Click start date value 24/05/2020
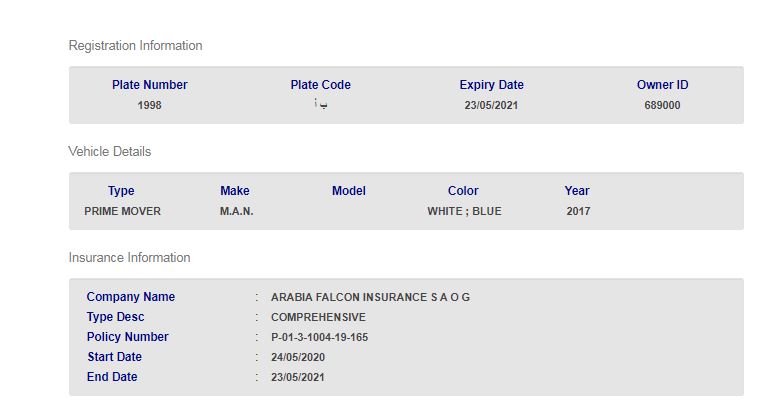Screen dimensions: 776x414 click(x=298, y=357)
